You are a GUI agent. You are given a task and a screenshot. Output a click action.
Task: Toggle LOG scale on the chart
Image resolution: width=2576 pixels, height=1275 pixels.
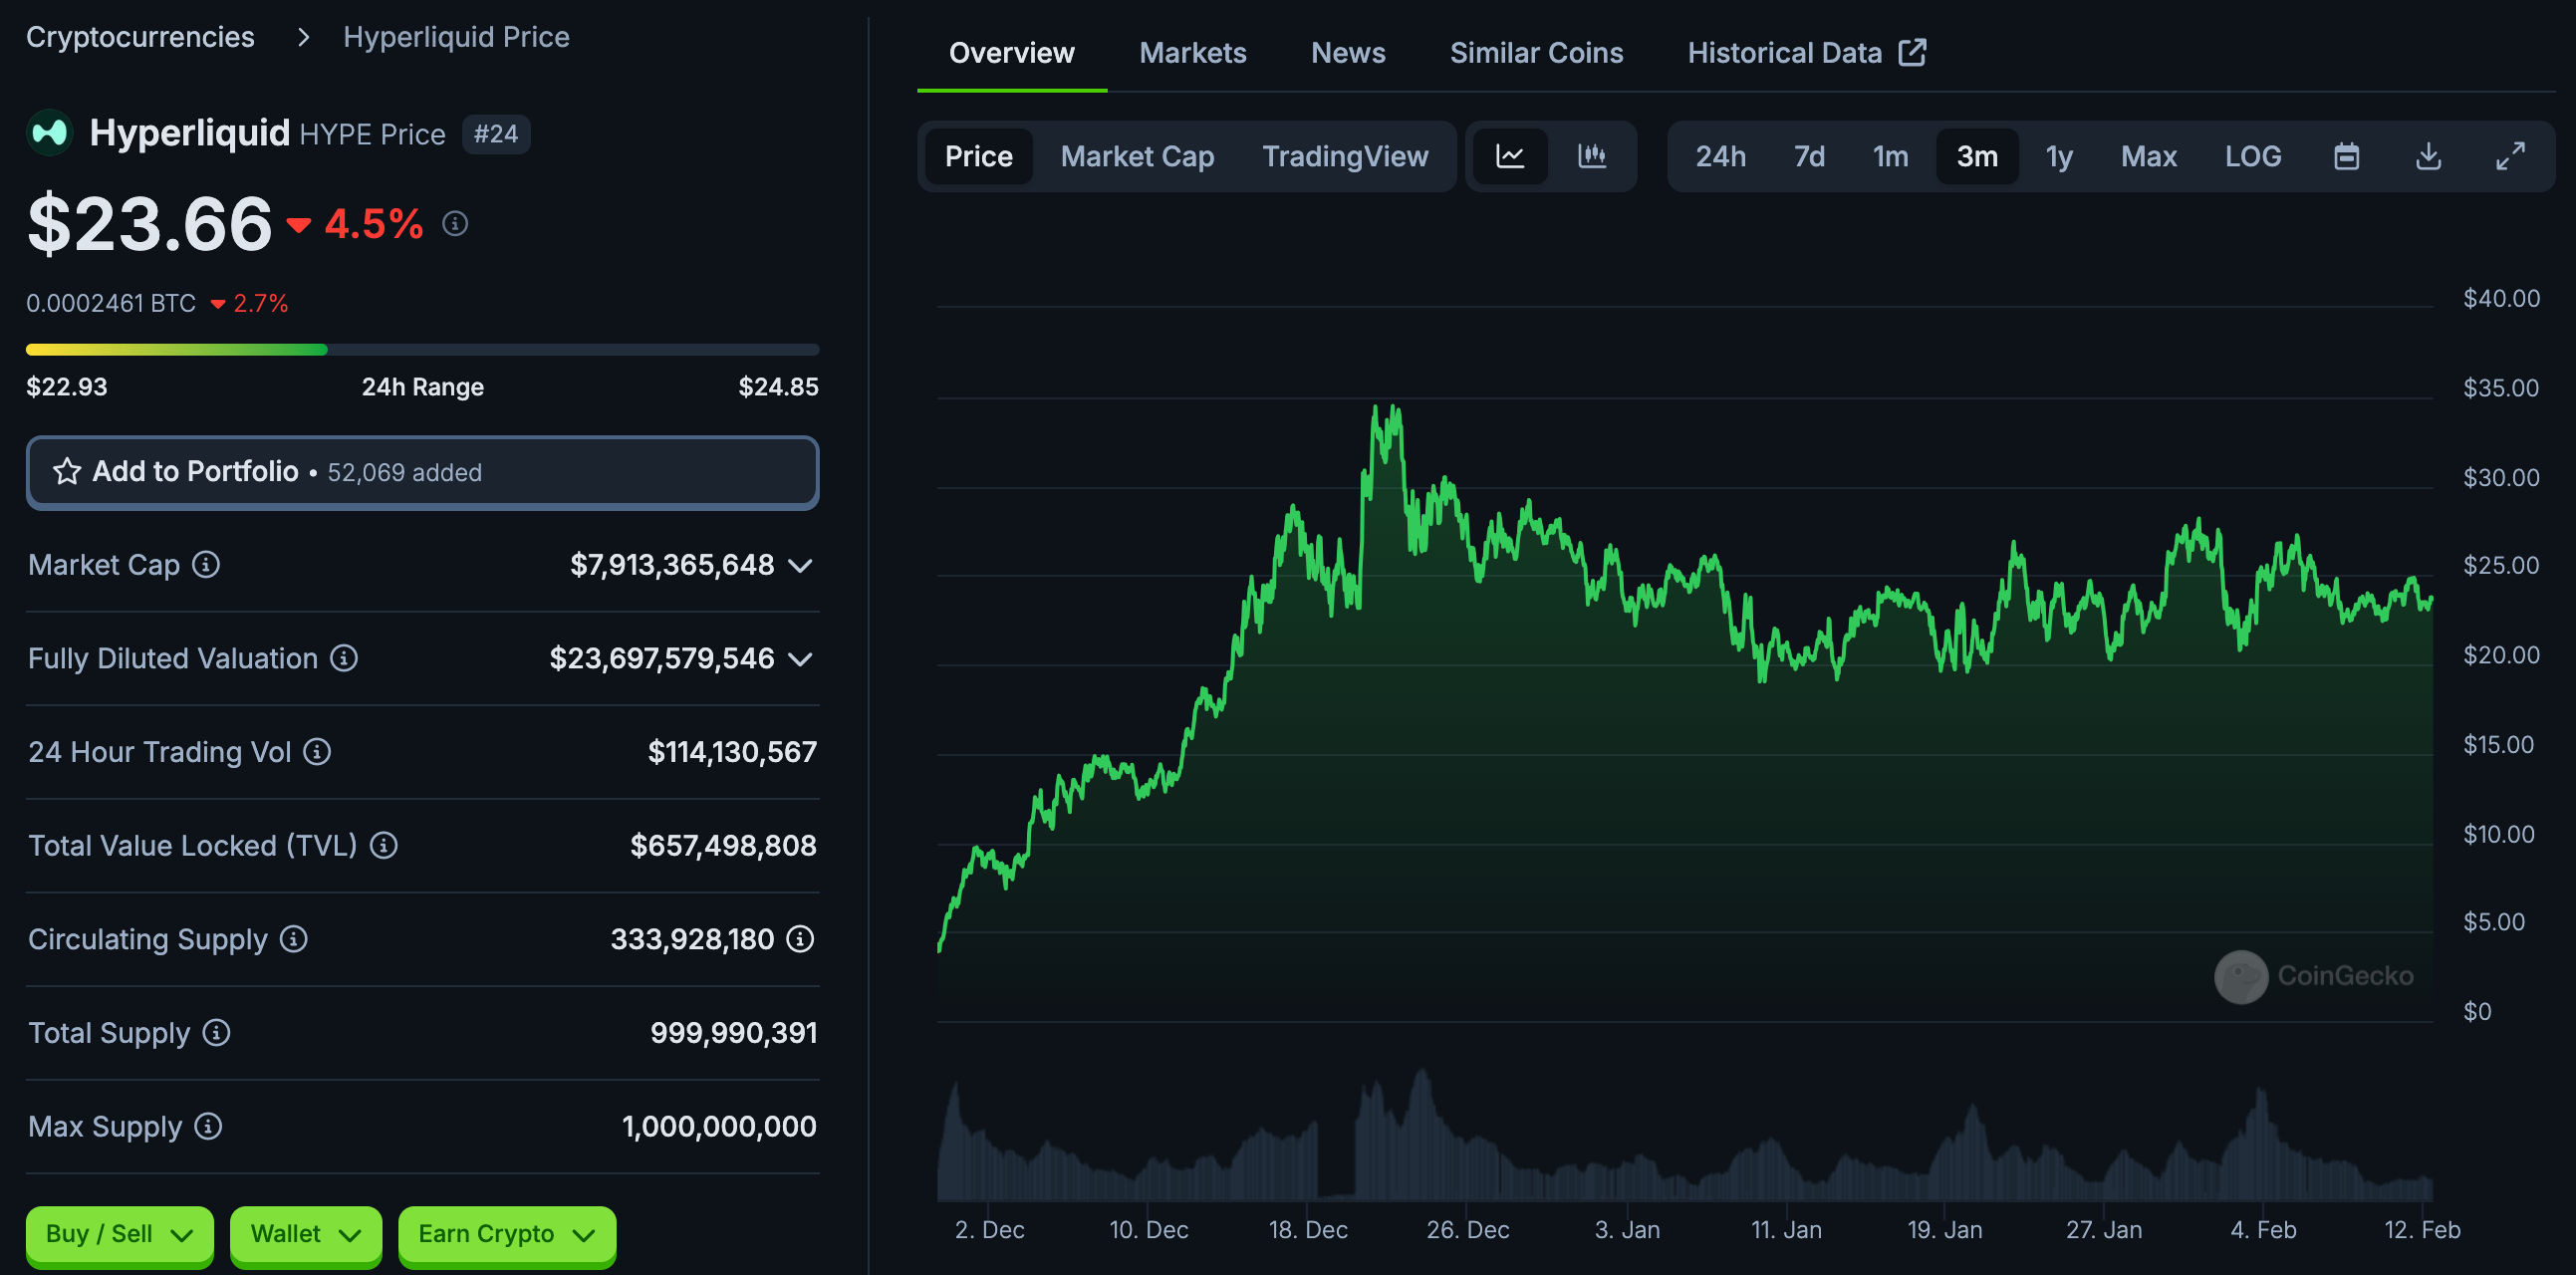(2252, 156)
